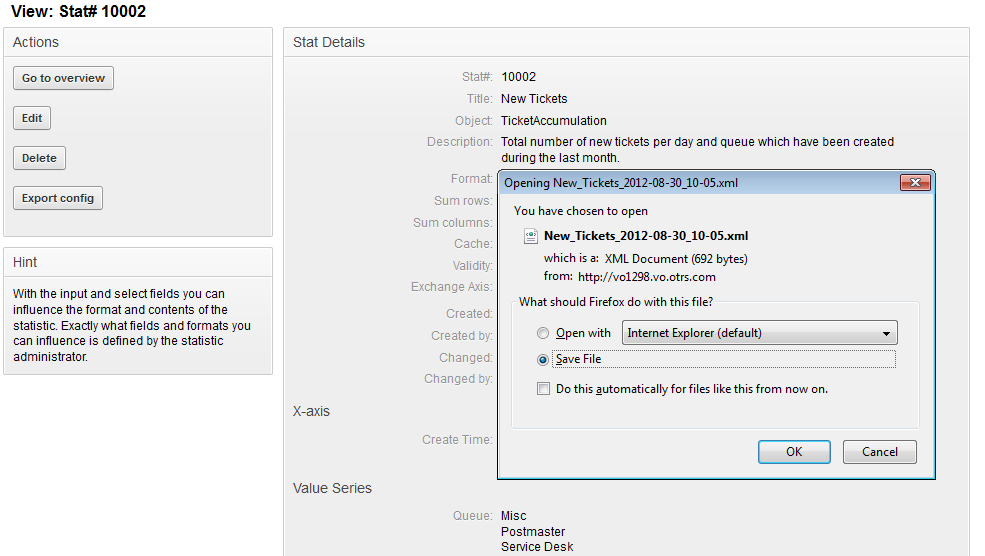Enable 'Do this automatically' checkbox

(543, 389)
